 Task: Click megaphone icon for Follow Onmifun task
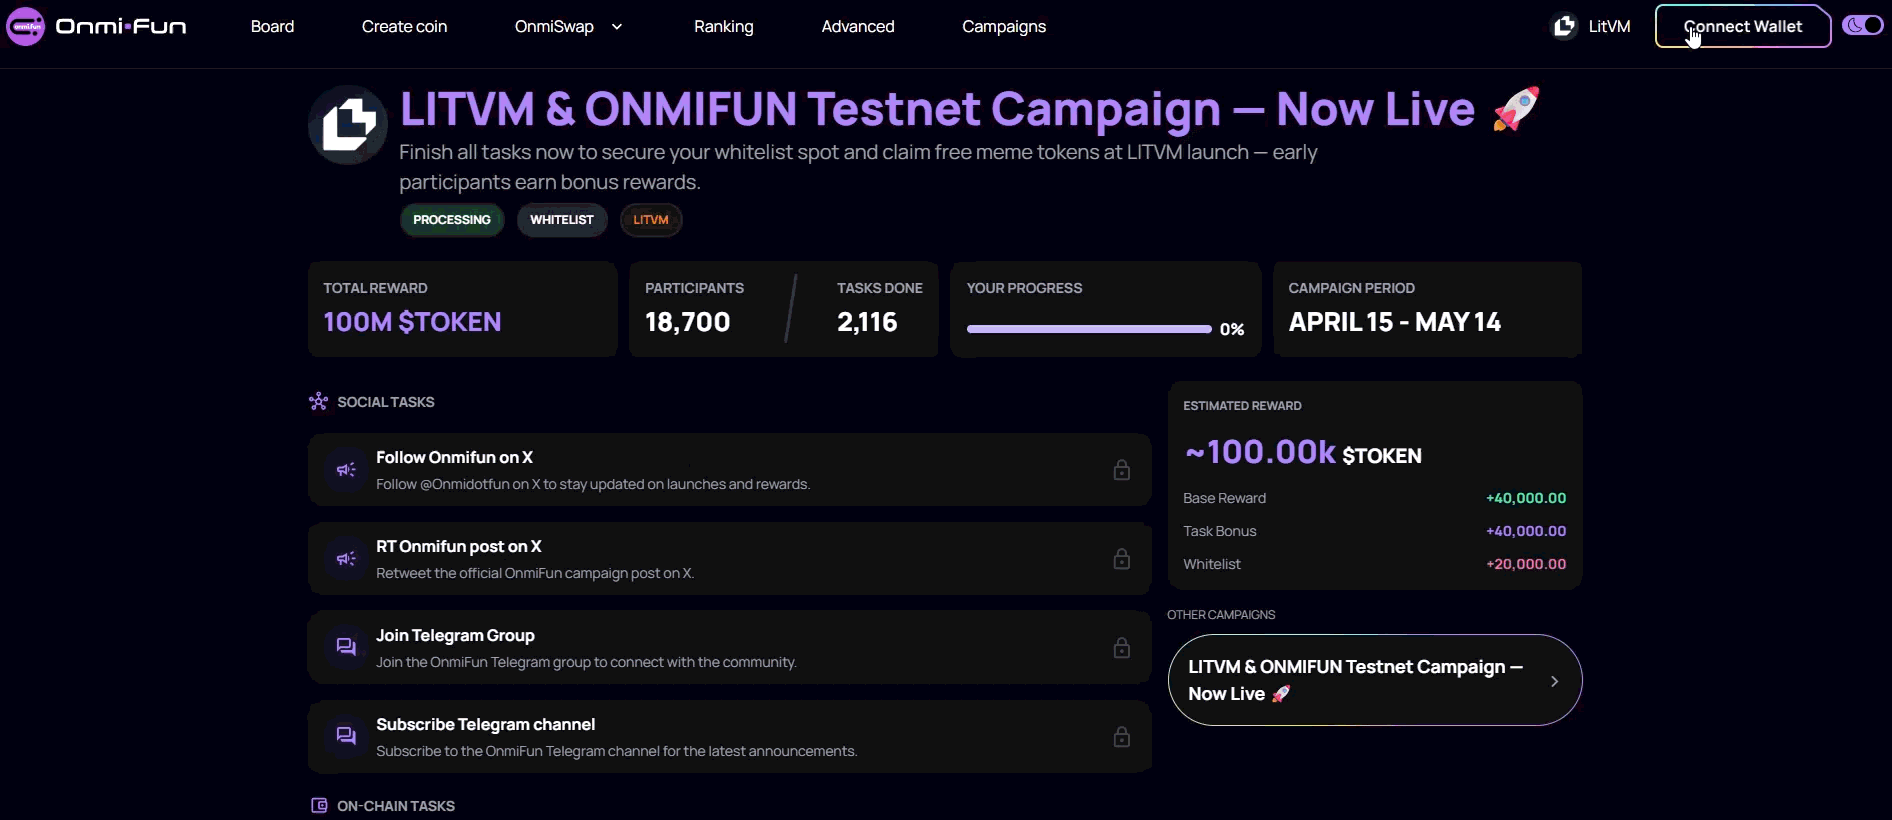pos(346,470)
